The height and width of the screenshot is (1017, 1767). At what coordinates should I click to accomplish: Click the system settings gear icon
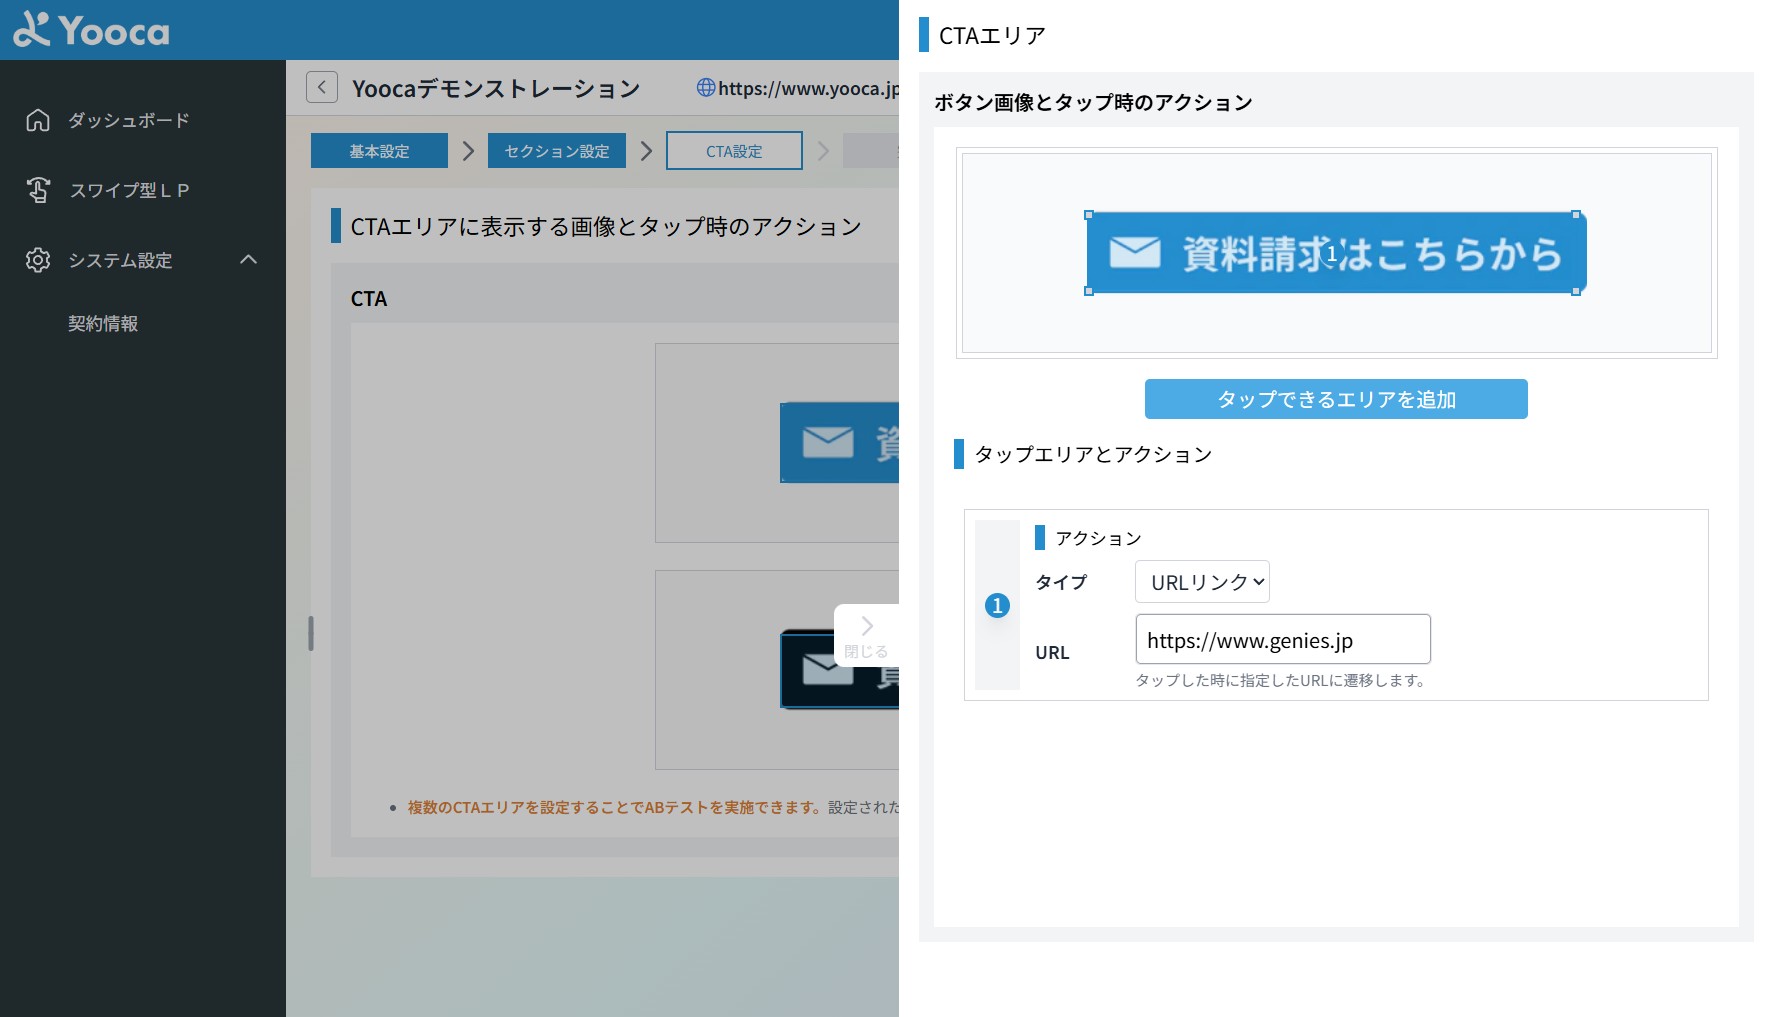[38, 260]
